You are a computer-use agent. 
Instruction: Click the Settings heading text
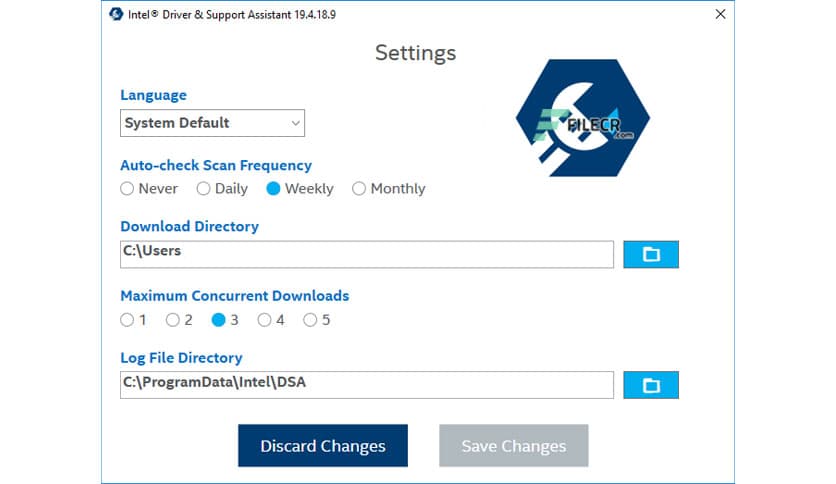[x=415, y=53]
